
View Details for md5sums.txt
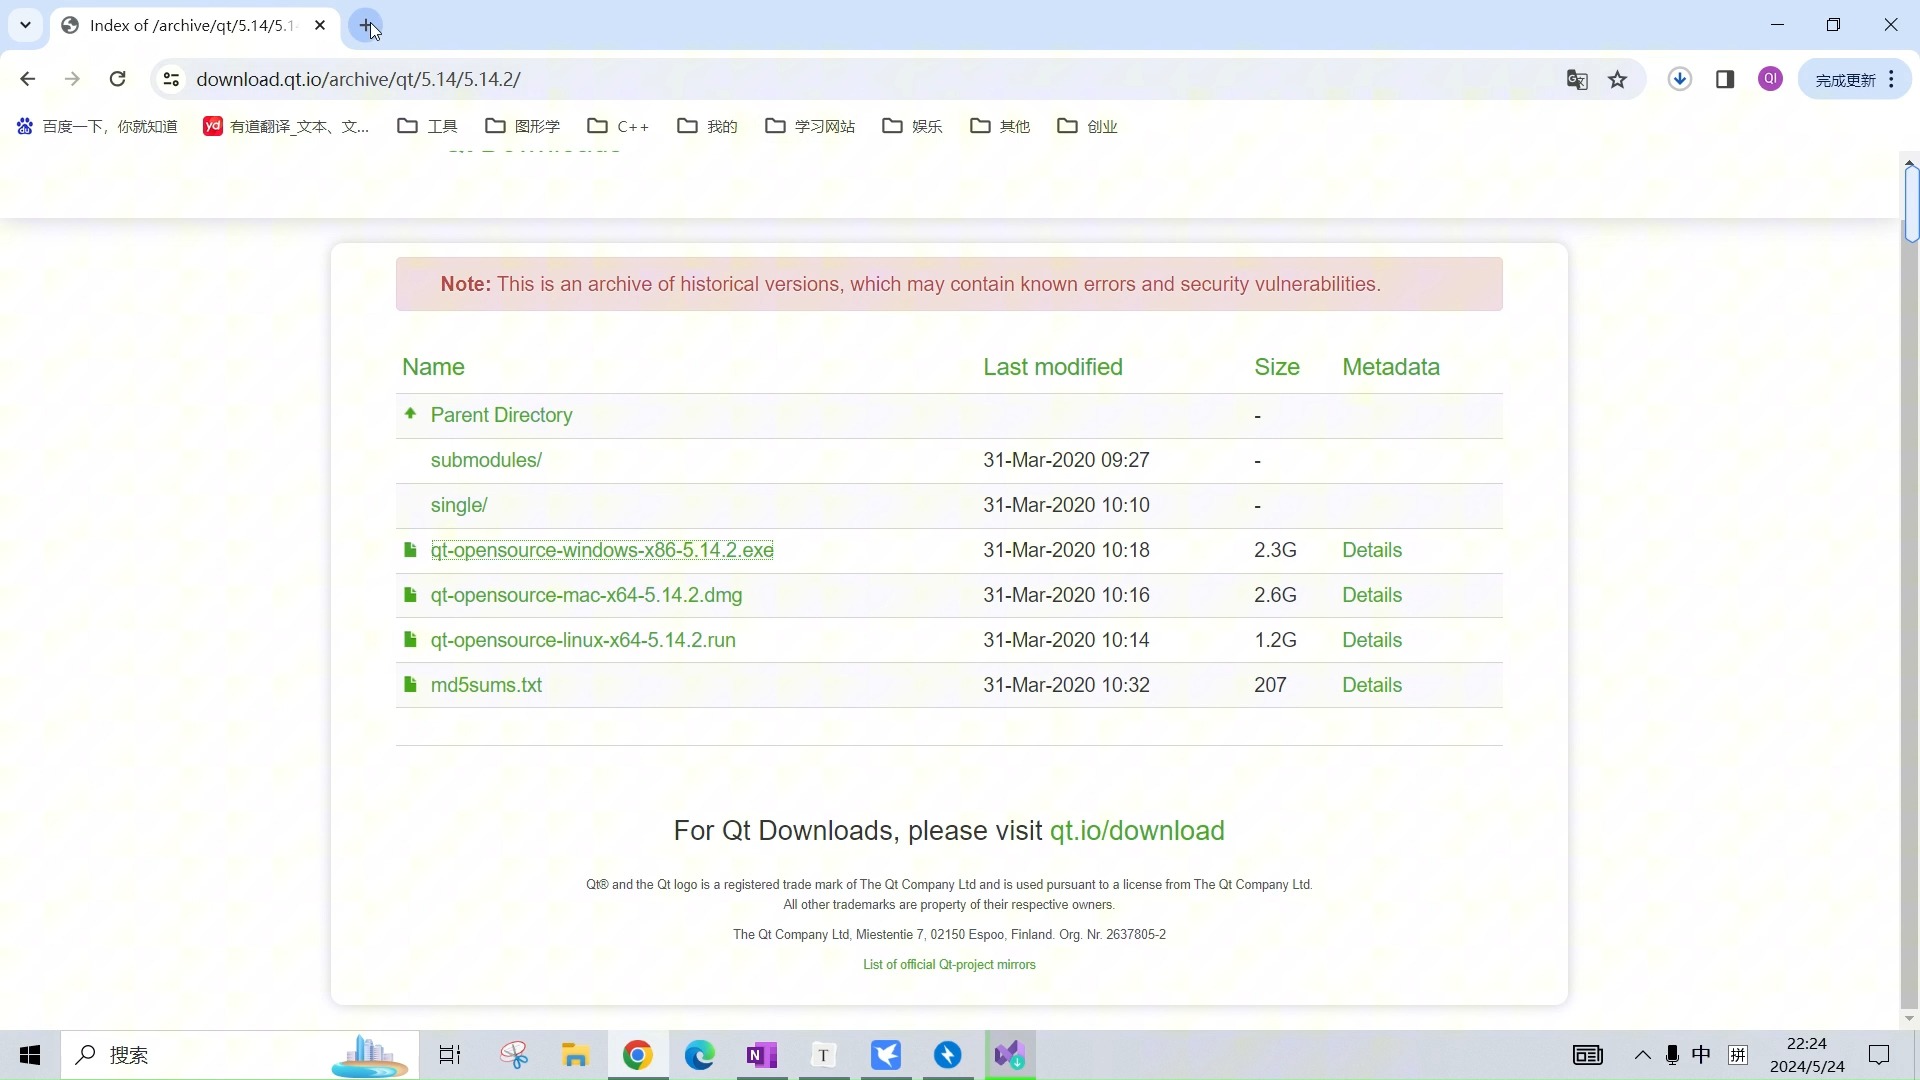point(1372,685)
